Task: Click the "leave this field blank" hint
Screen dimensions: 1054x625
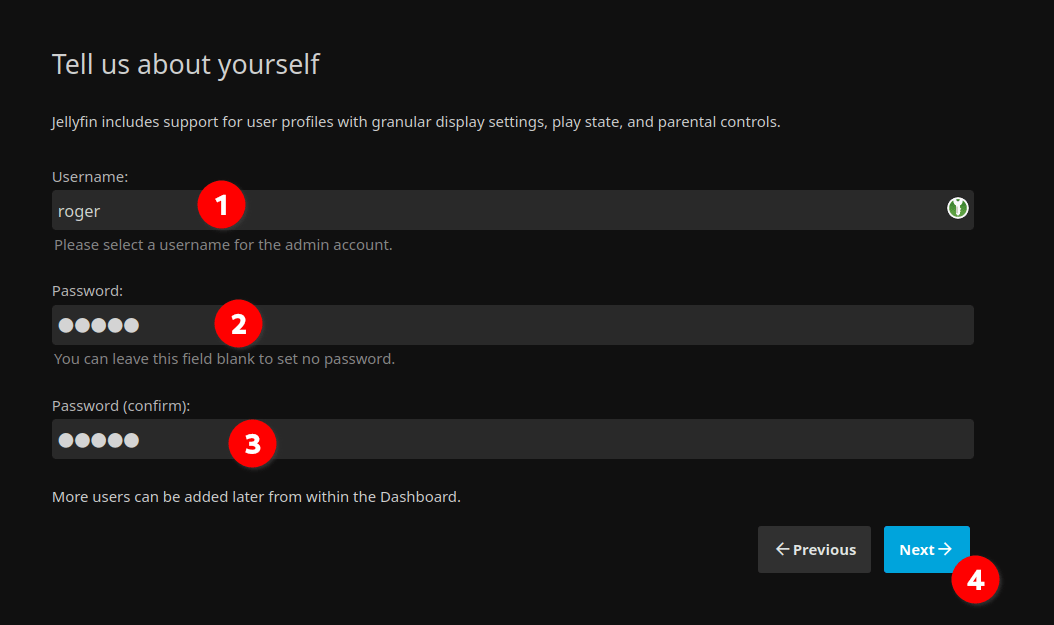Action: (x=224, y=358)
